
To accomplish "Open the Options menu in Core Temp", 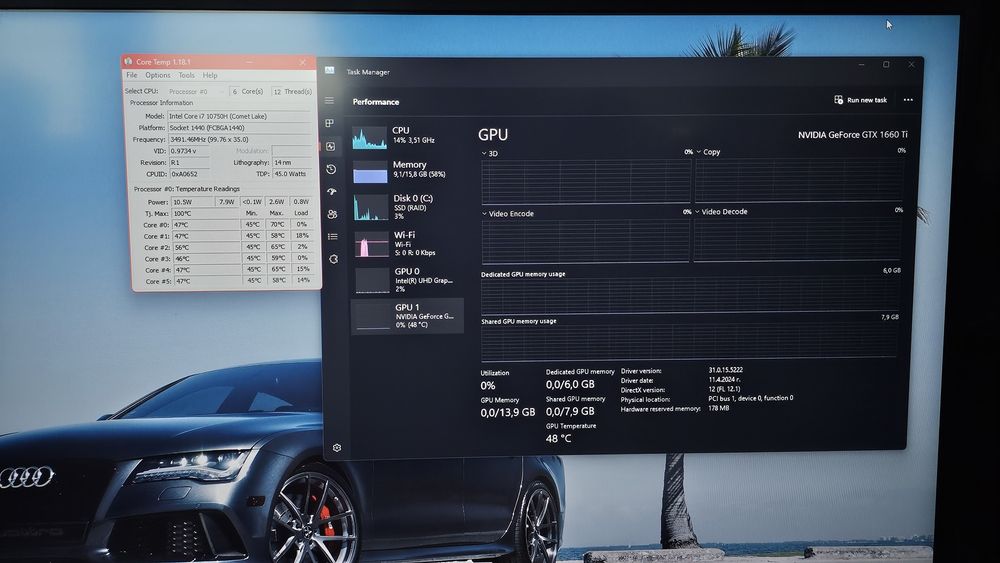I will (158, 75).
